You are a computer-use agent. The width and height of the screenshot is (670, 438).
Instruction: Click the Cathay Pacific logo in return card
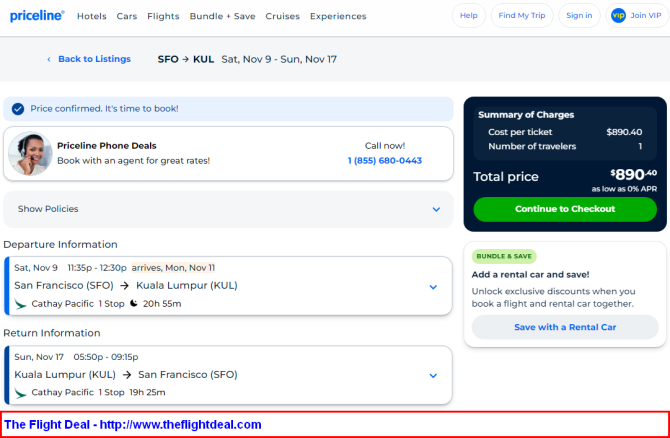click(x=20, y=392)
